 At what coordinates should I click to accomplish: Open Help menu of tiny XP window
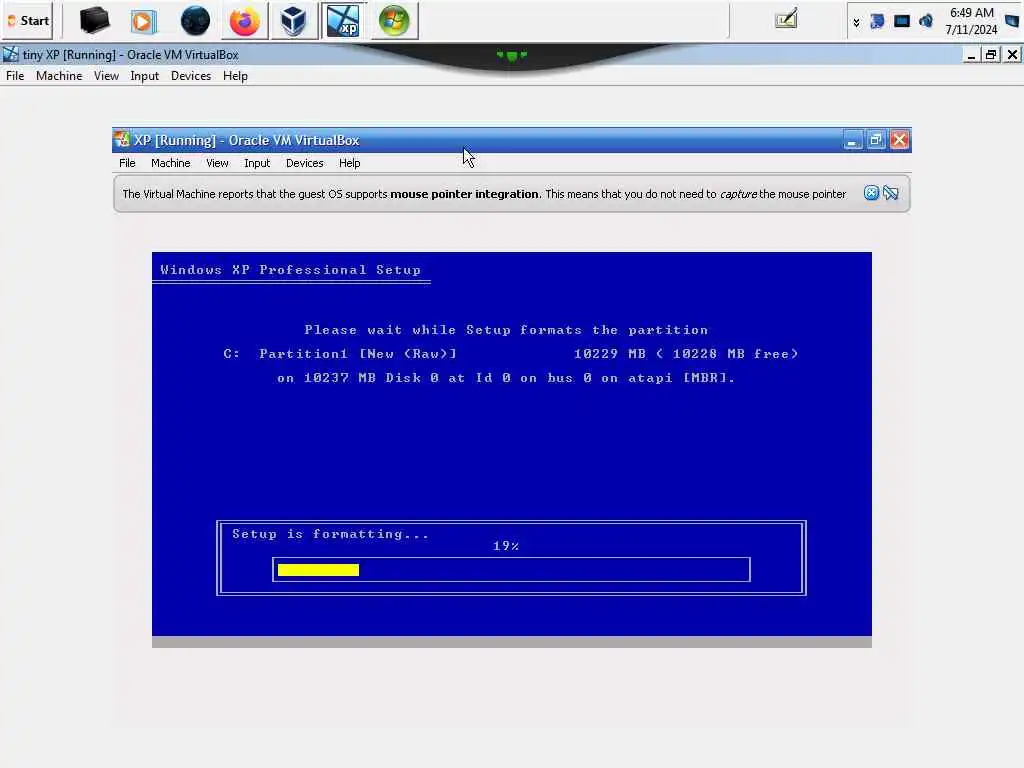pyautogui.click(x=235, y=76)
